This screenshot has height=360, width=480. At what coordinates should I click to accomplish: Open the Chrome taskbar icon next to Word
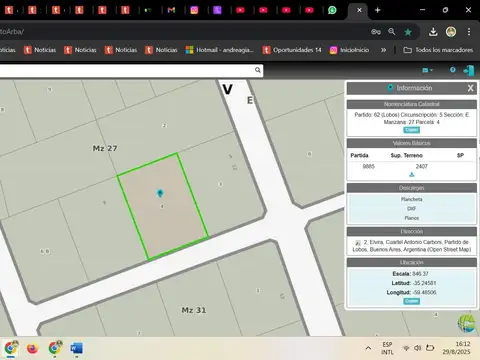point(55,348)
